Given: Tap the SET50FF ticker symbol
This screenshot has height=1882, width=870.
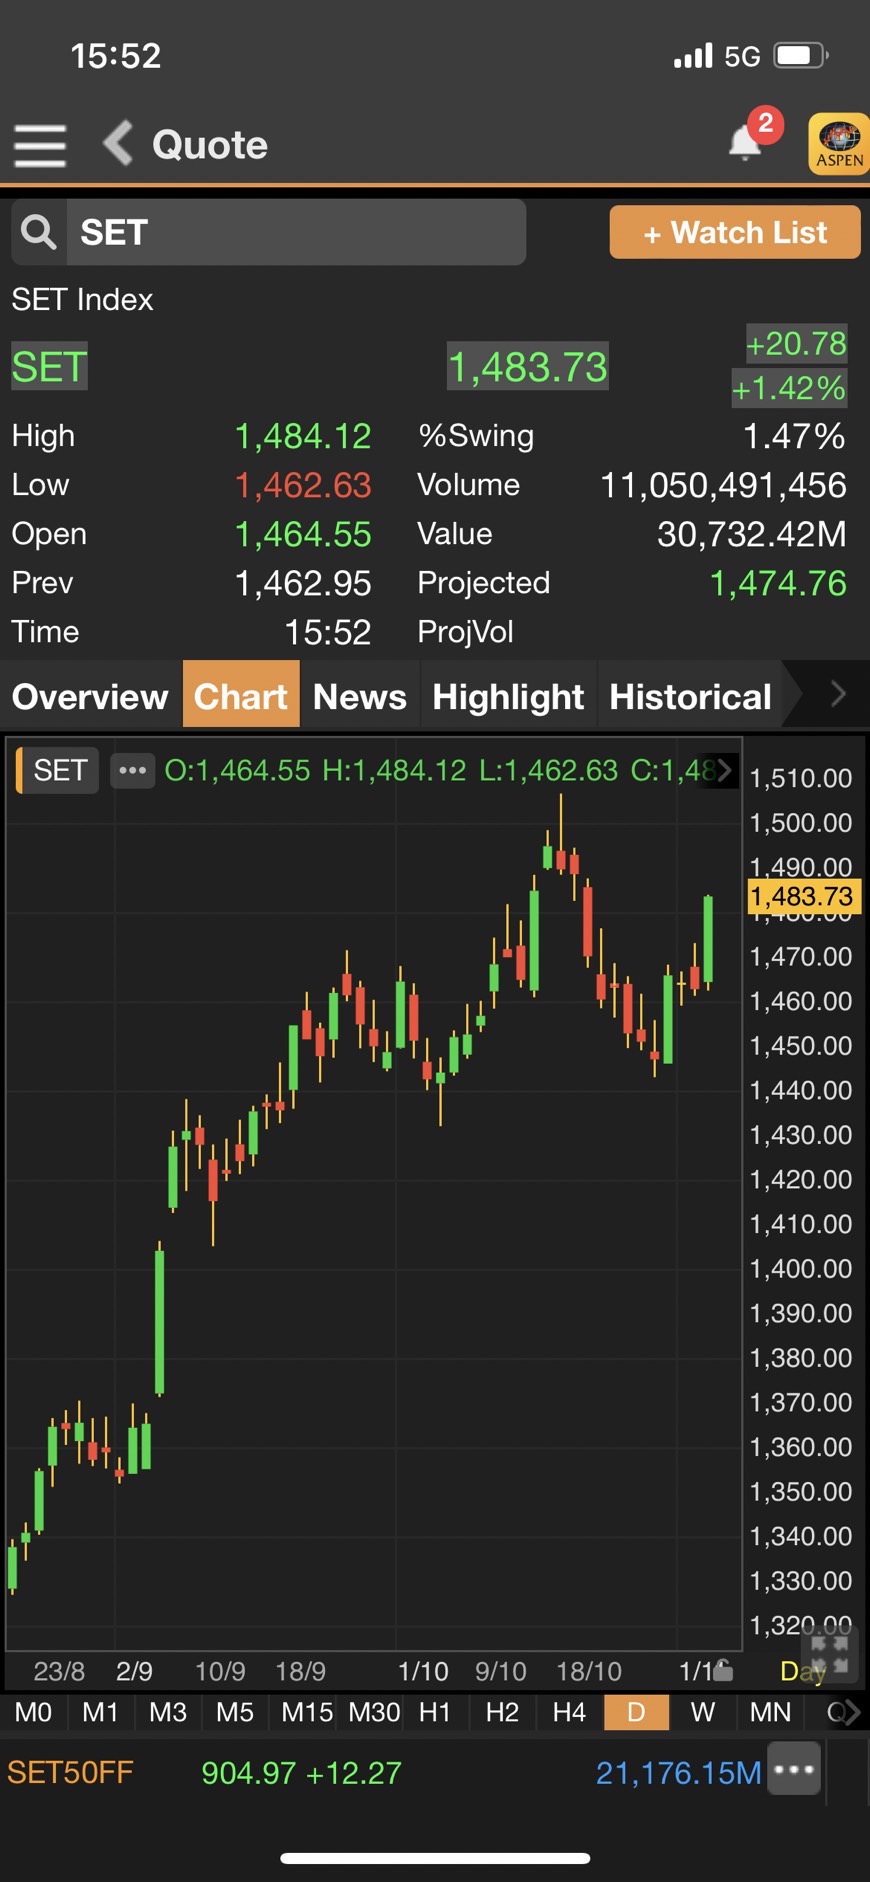Looking at the screenshot, I should pos(70,1773).
